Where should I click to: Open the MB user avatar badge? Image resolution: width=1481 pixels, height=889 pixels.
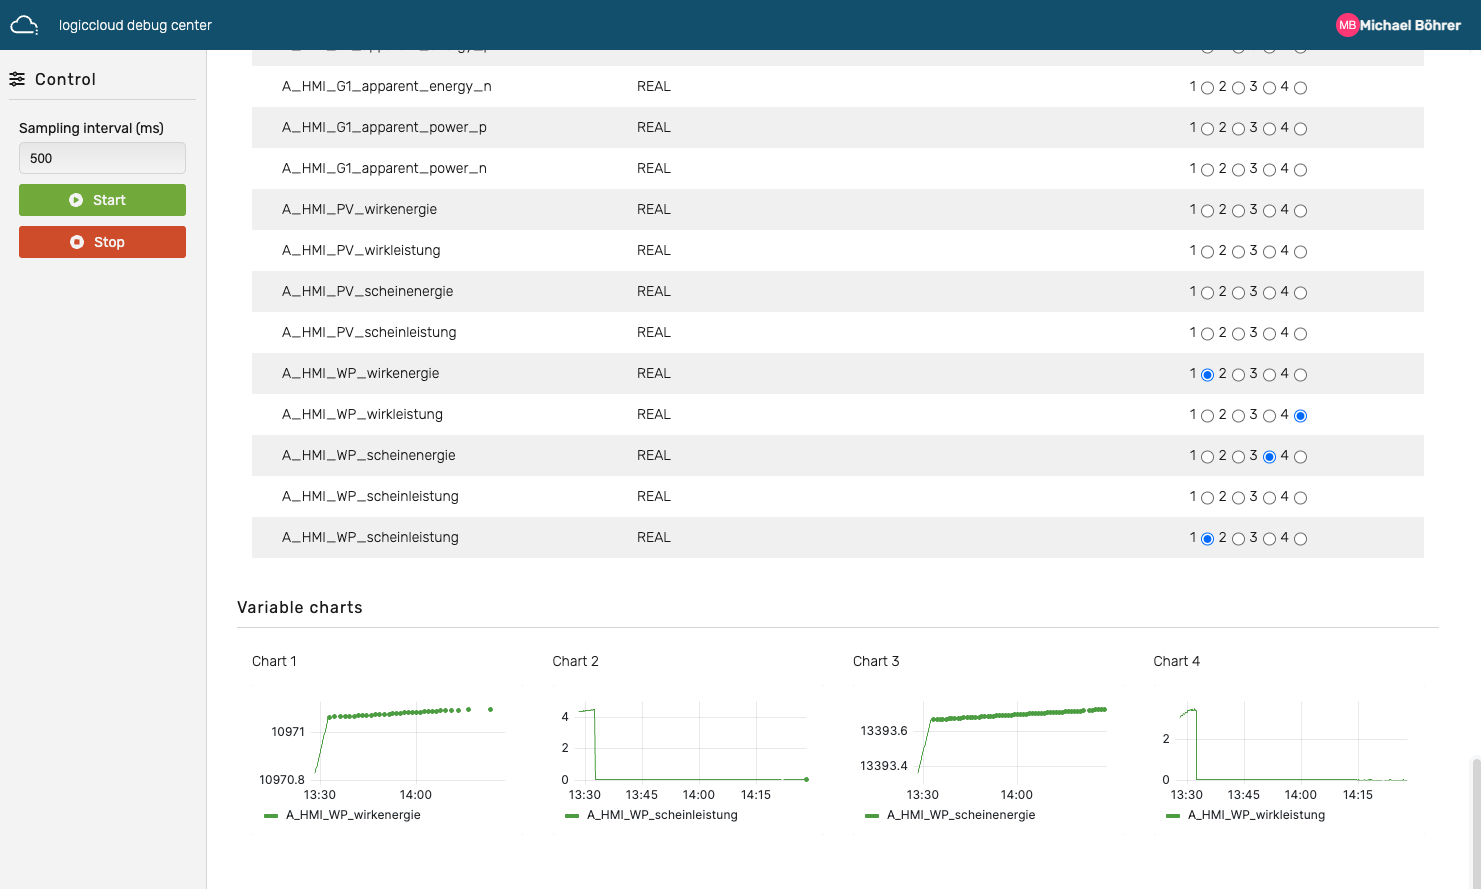click(x=1347, y=25)
